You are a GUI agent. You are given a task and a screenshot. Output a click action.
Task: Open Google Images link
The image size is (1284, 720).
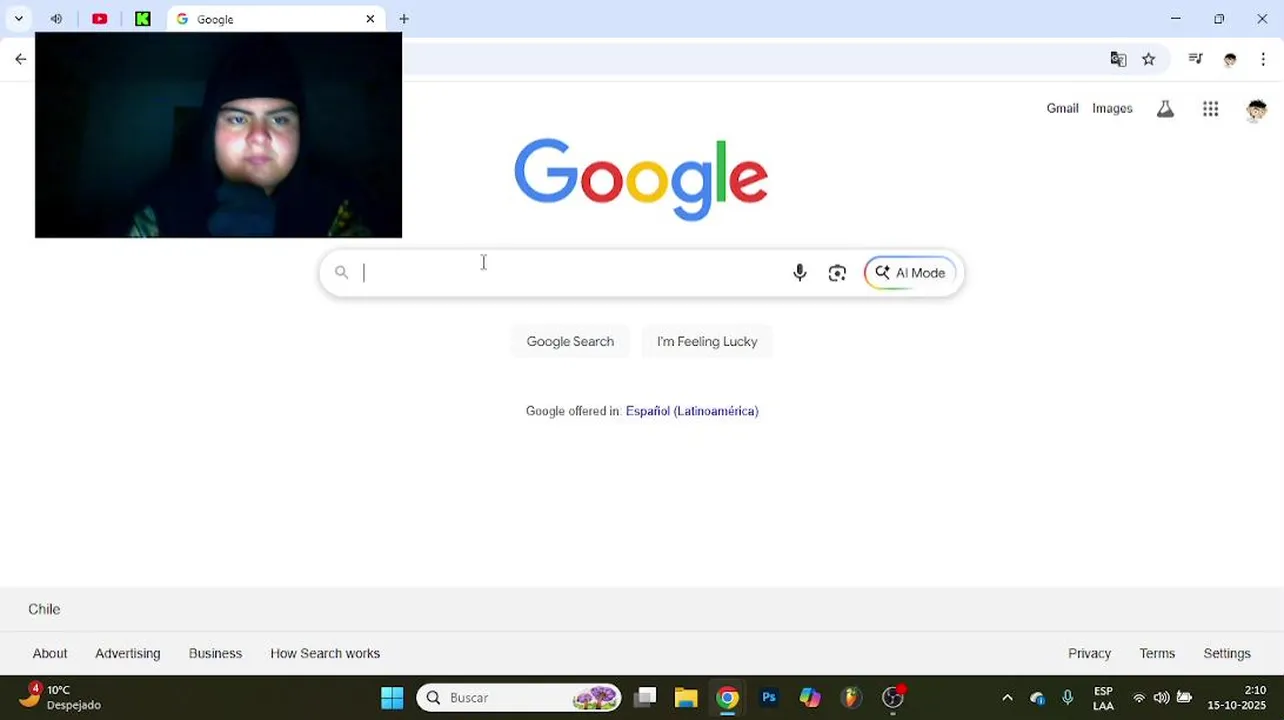click(x=1112, y=108)
